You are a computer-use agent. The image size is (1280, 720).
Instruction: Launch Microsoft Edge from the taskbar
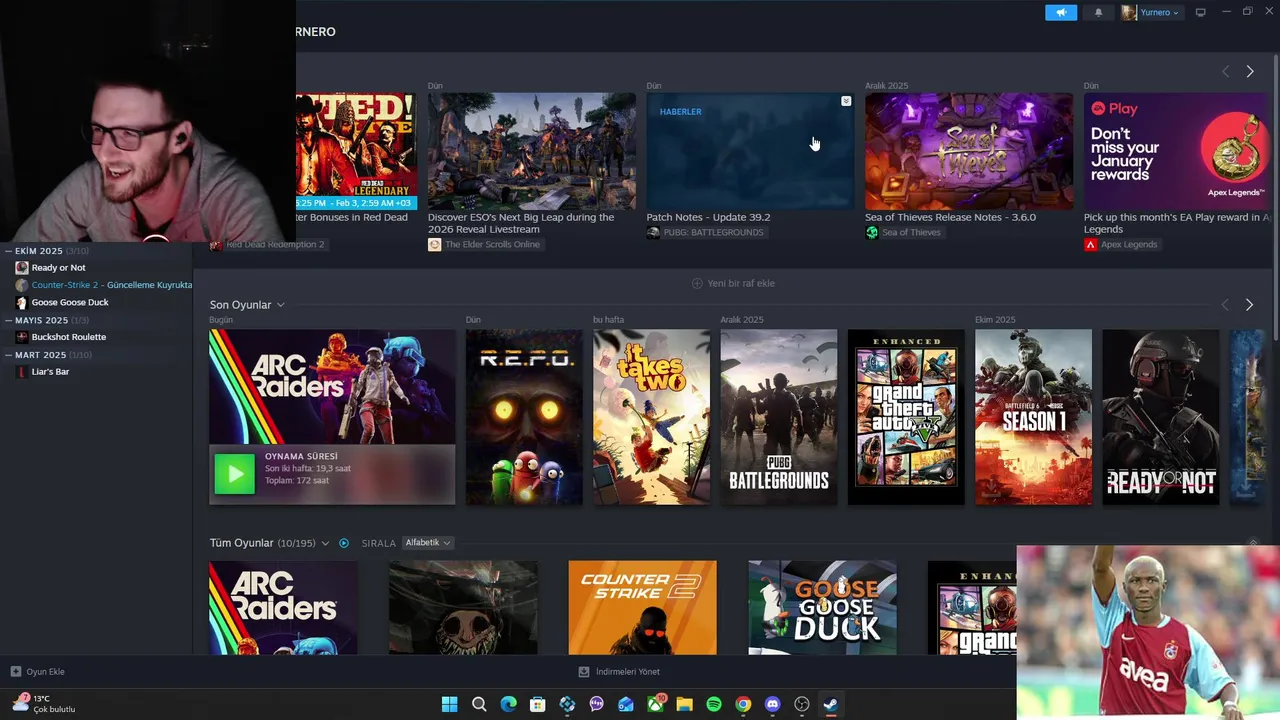[x=508, y=704]
